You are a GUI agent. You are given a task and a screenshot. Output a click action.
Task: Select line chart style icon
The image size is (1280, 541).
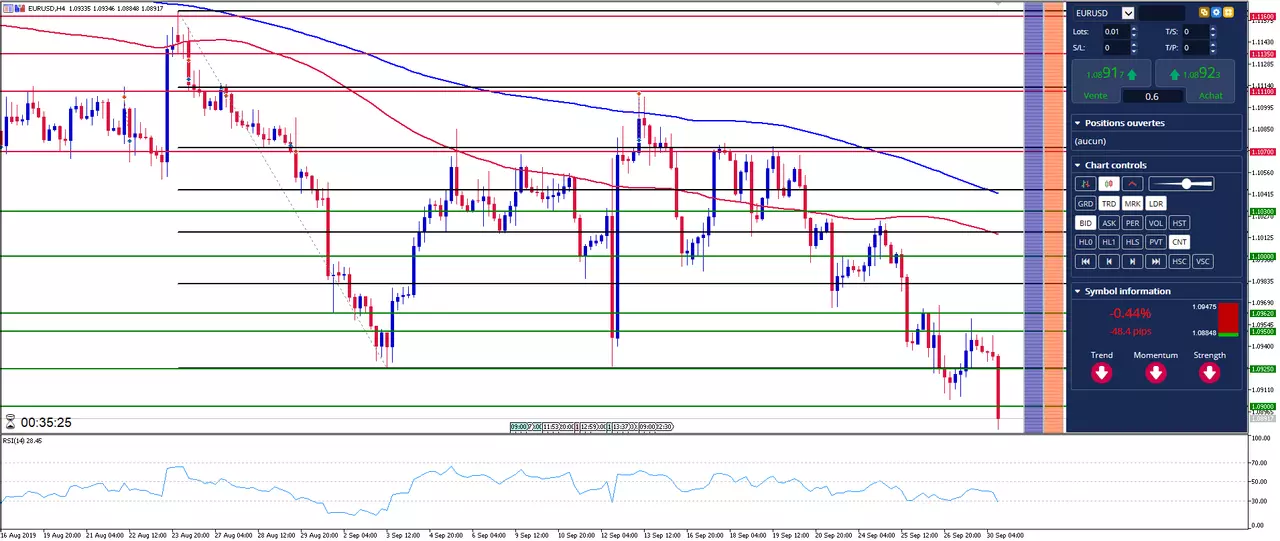(1132, 184)
